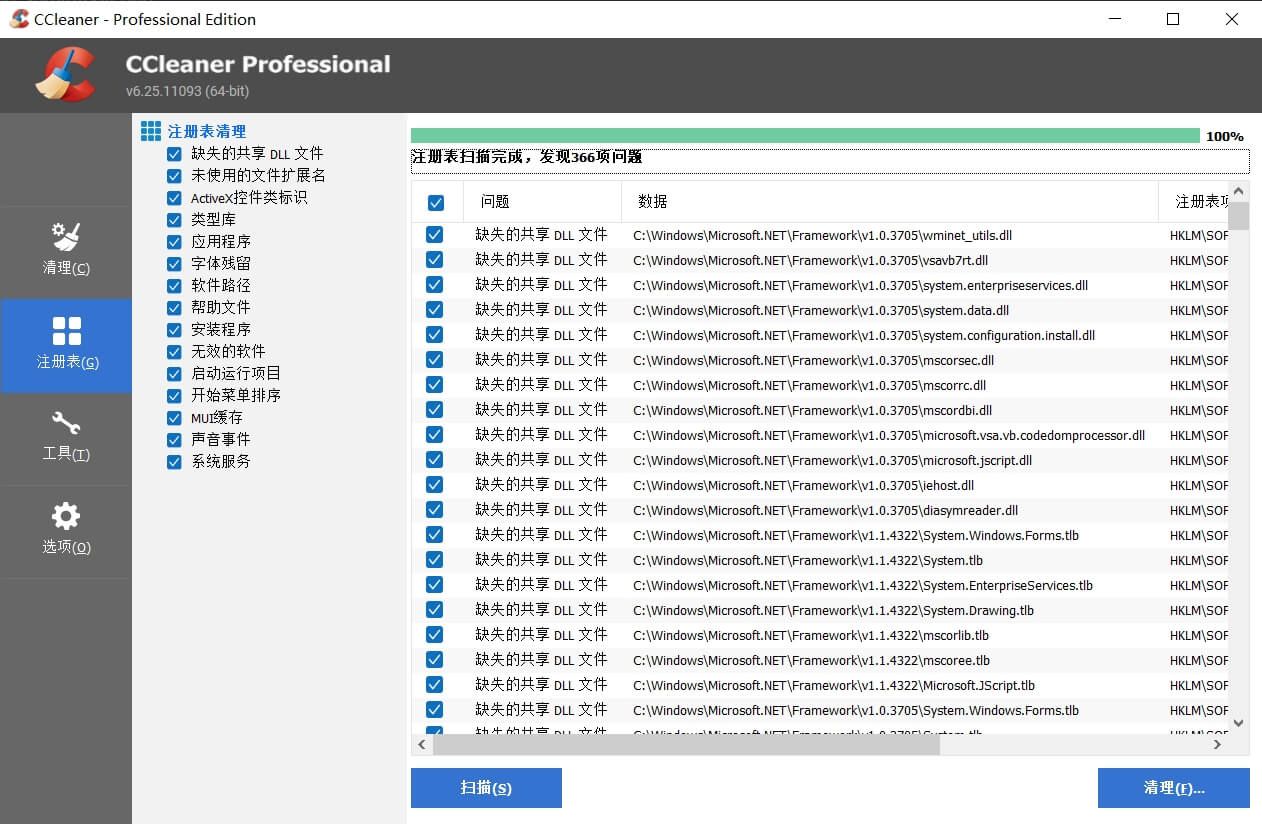Screen dimensions: 1262x824
Task: Select the system.enterpriseservices.dll path
Action: point(860,286)
